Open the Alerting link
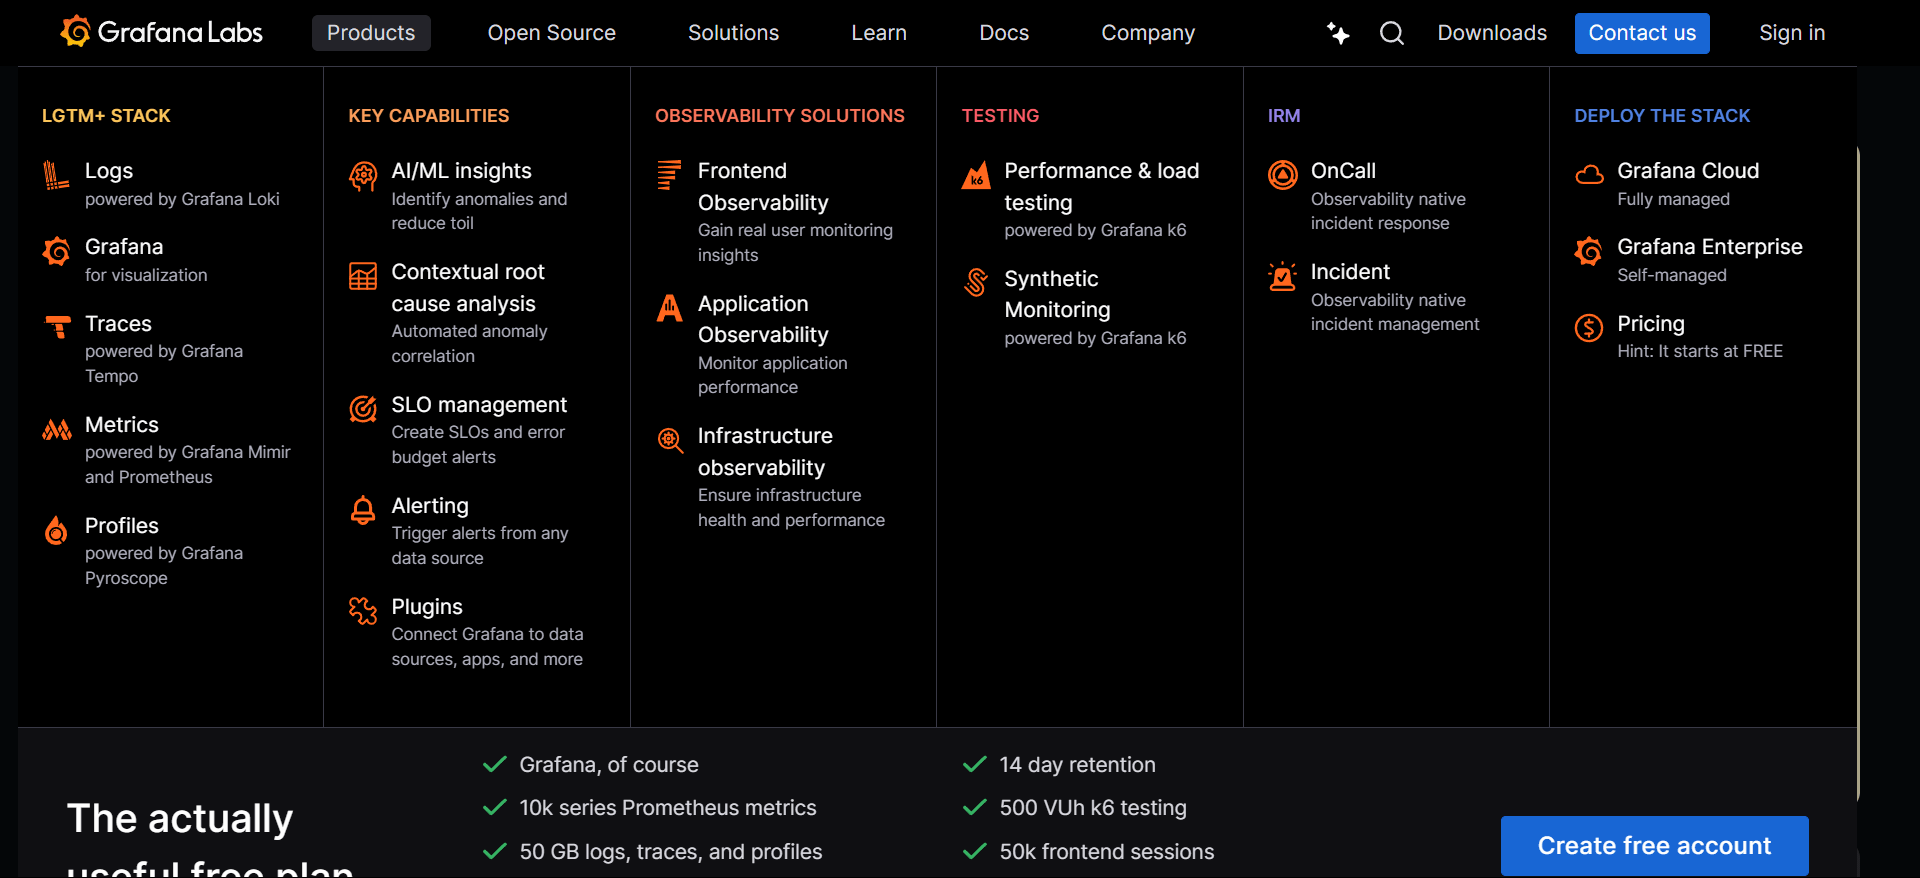The image size is (1920, 878). coord(430,506)
